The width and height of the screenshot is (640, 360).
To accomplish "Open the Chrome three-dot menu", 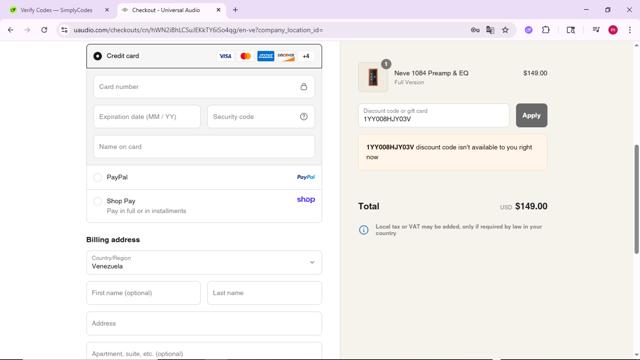I will click(630, 30).
